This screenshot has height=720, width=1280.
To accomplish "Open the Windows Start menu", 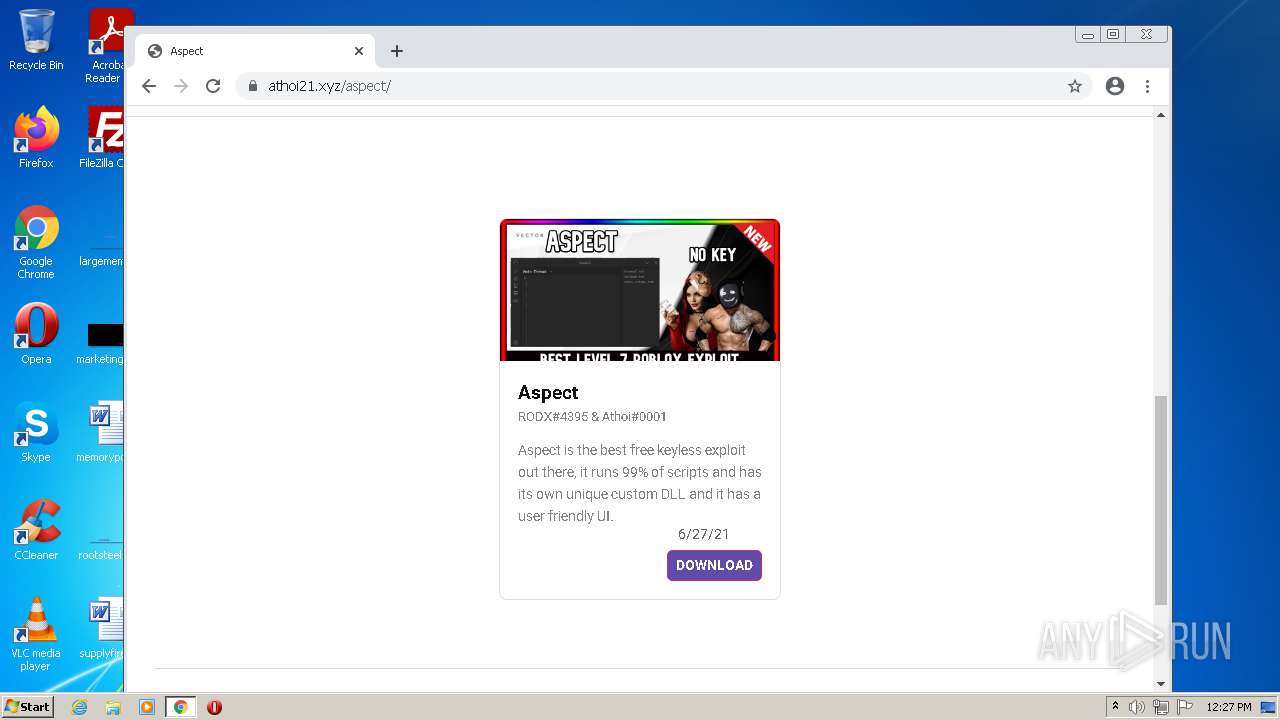I will (x=27, y=707).
